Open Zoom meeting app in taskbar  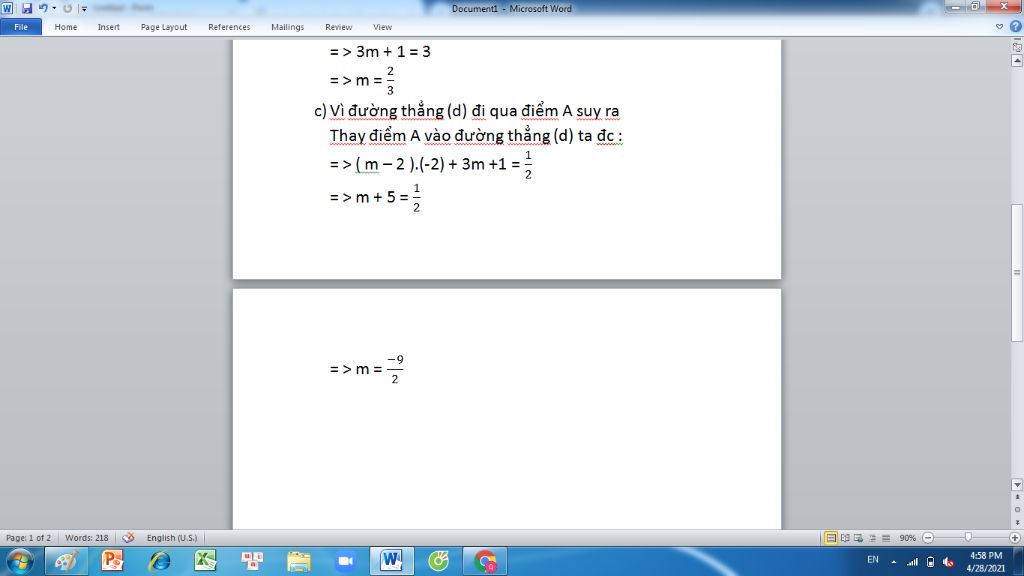(345, 562)
